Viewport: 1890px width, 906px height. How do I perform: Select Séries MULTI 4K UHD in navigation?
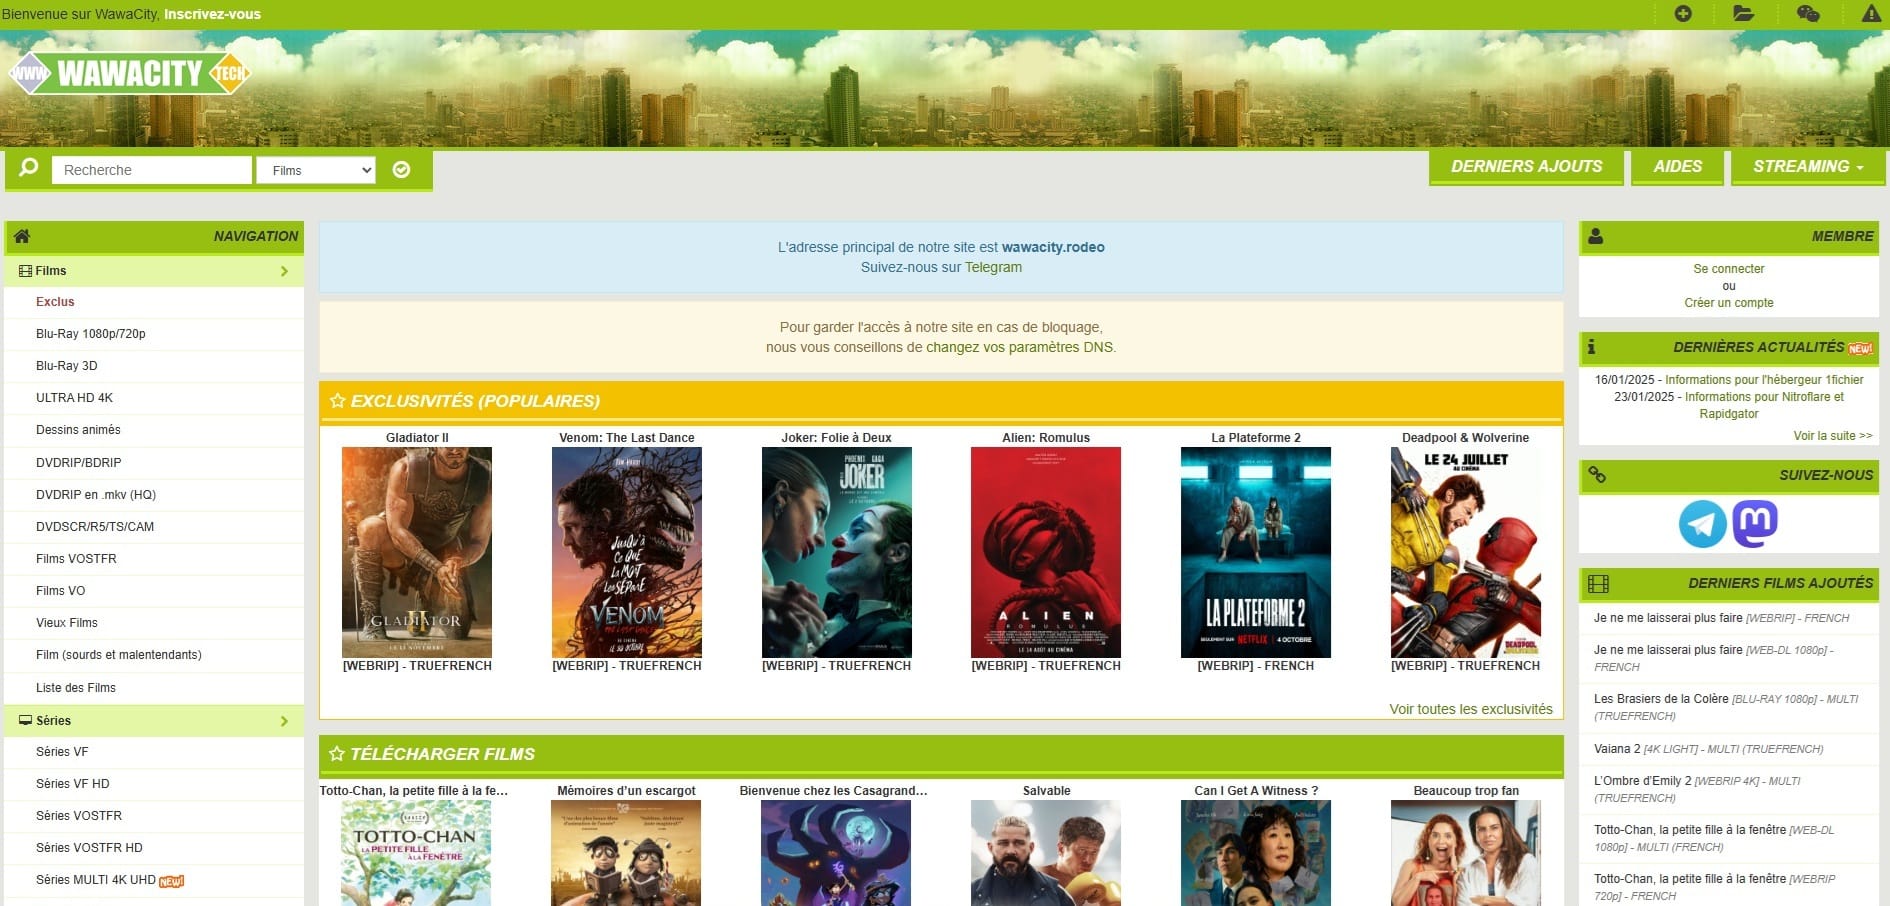96,880
